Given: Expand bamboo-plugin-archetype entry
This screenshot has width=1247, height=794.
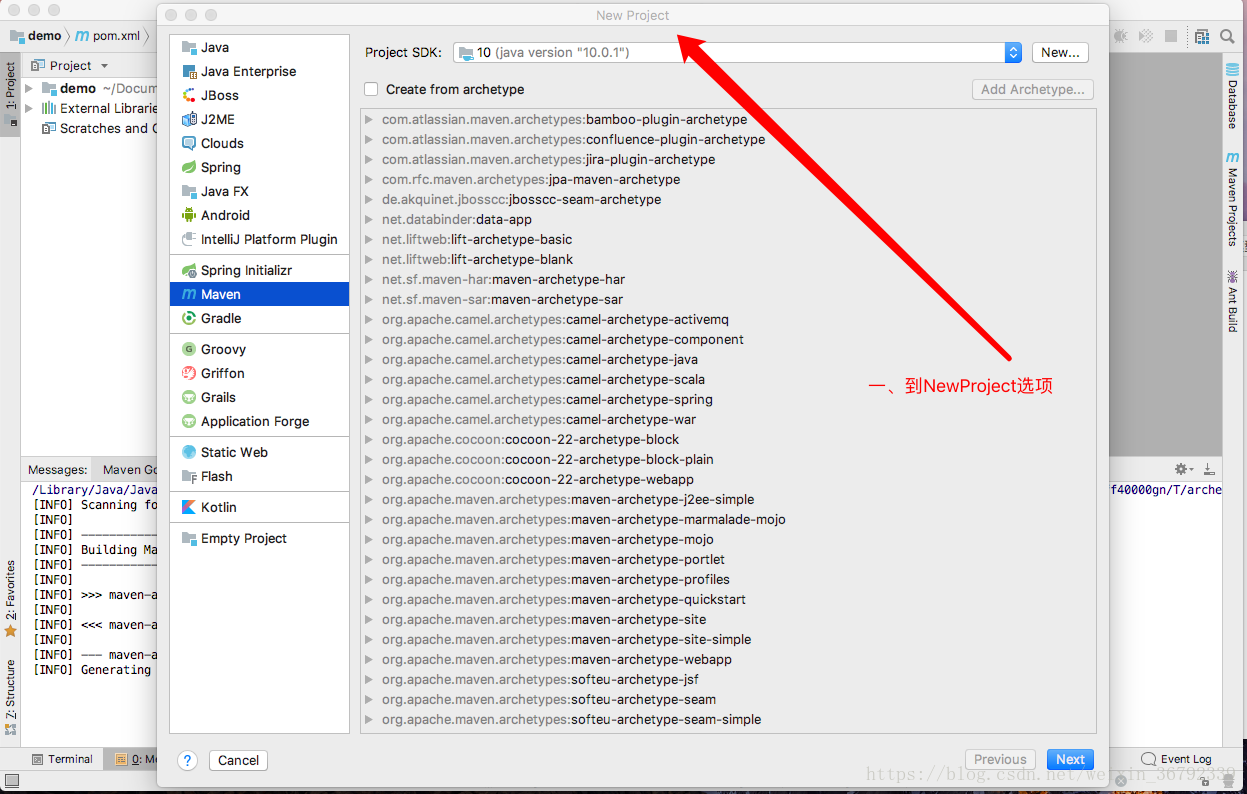Looking at the screenshot, I should click(369, 119).
